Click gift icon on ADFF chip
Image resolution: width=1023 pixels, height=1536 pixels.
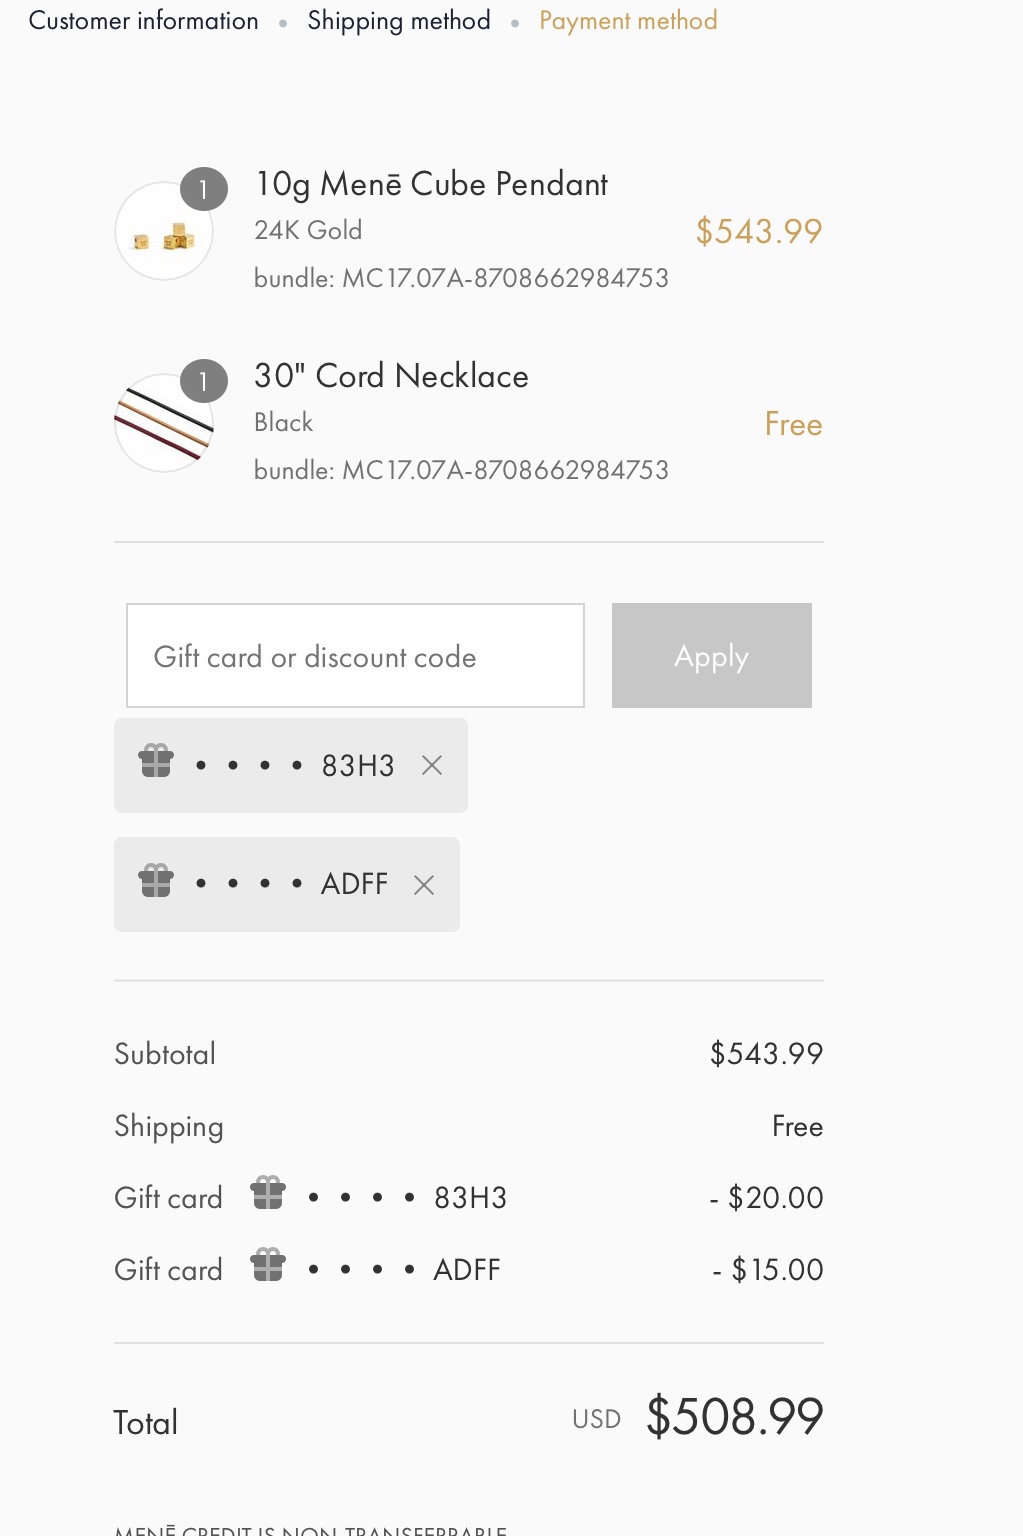pos(156,881)
